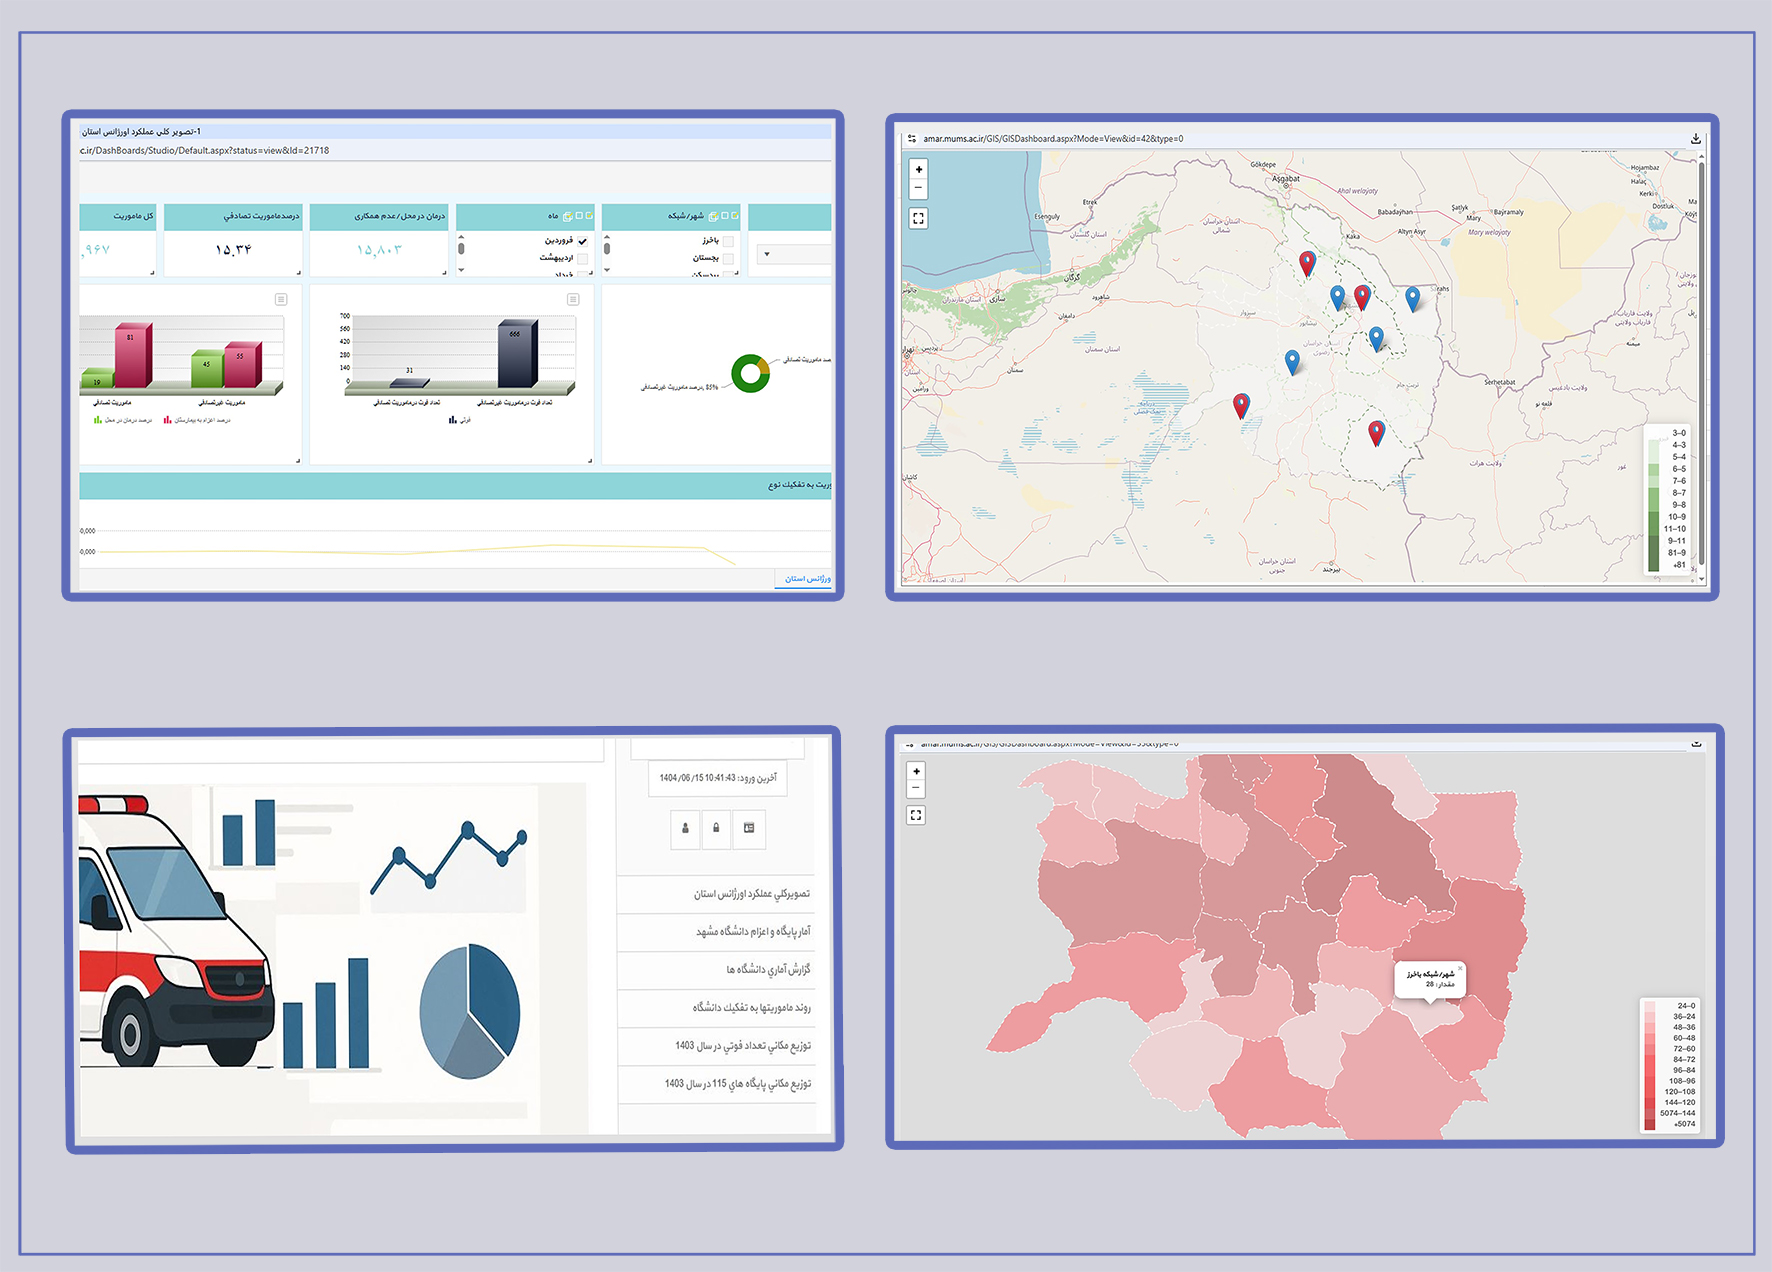The width and height of the screenshot is (1772, 1272).
Task: Switch to the اورژانس استان bottom tab
Action: 806,579
